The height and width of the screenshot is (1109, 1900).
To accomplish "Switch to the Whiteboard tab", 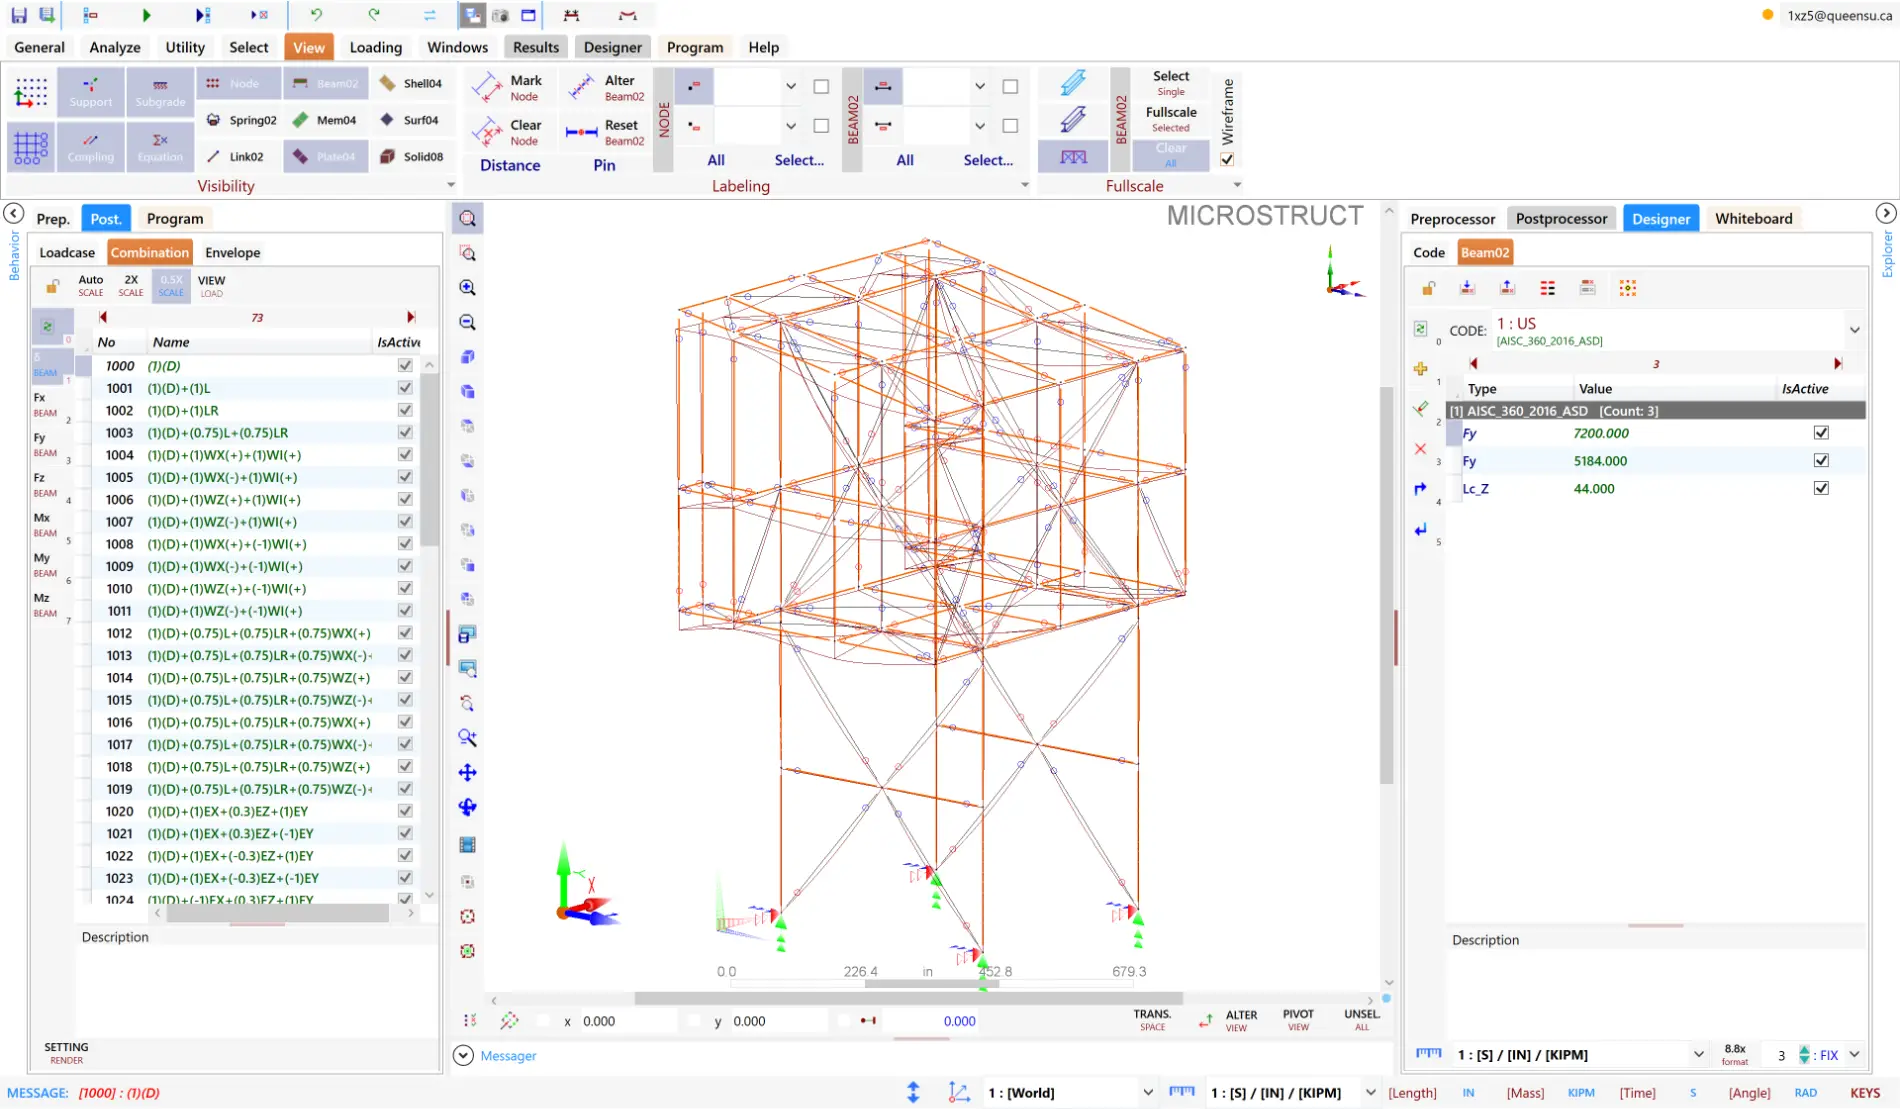I will coord(1753,219).
